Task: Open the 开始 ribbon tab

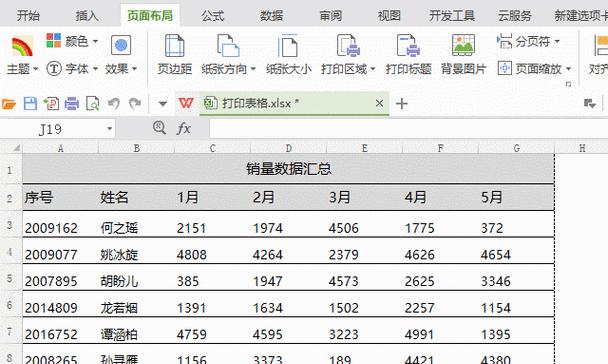Action: coord(28,16)
